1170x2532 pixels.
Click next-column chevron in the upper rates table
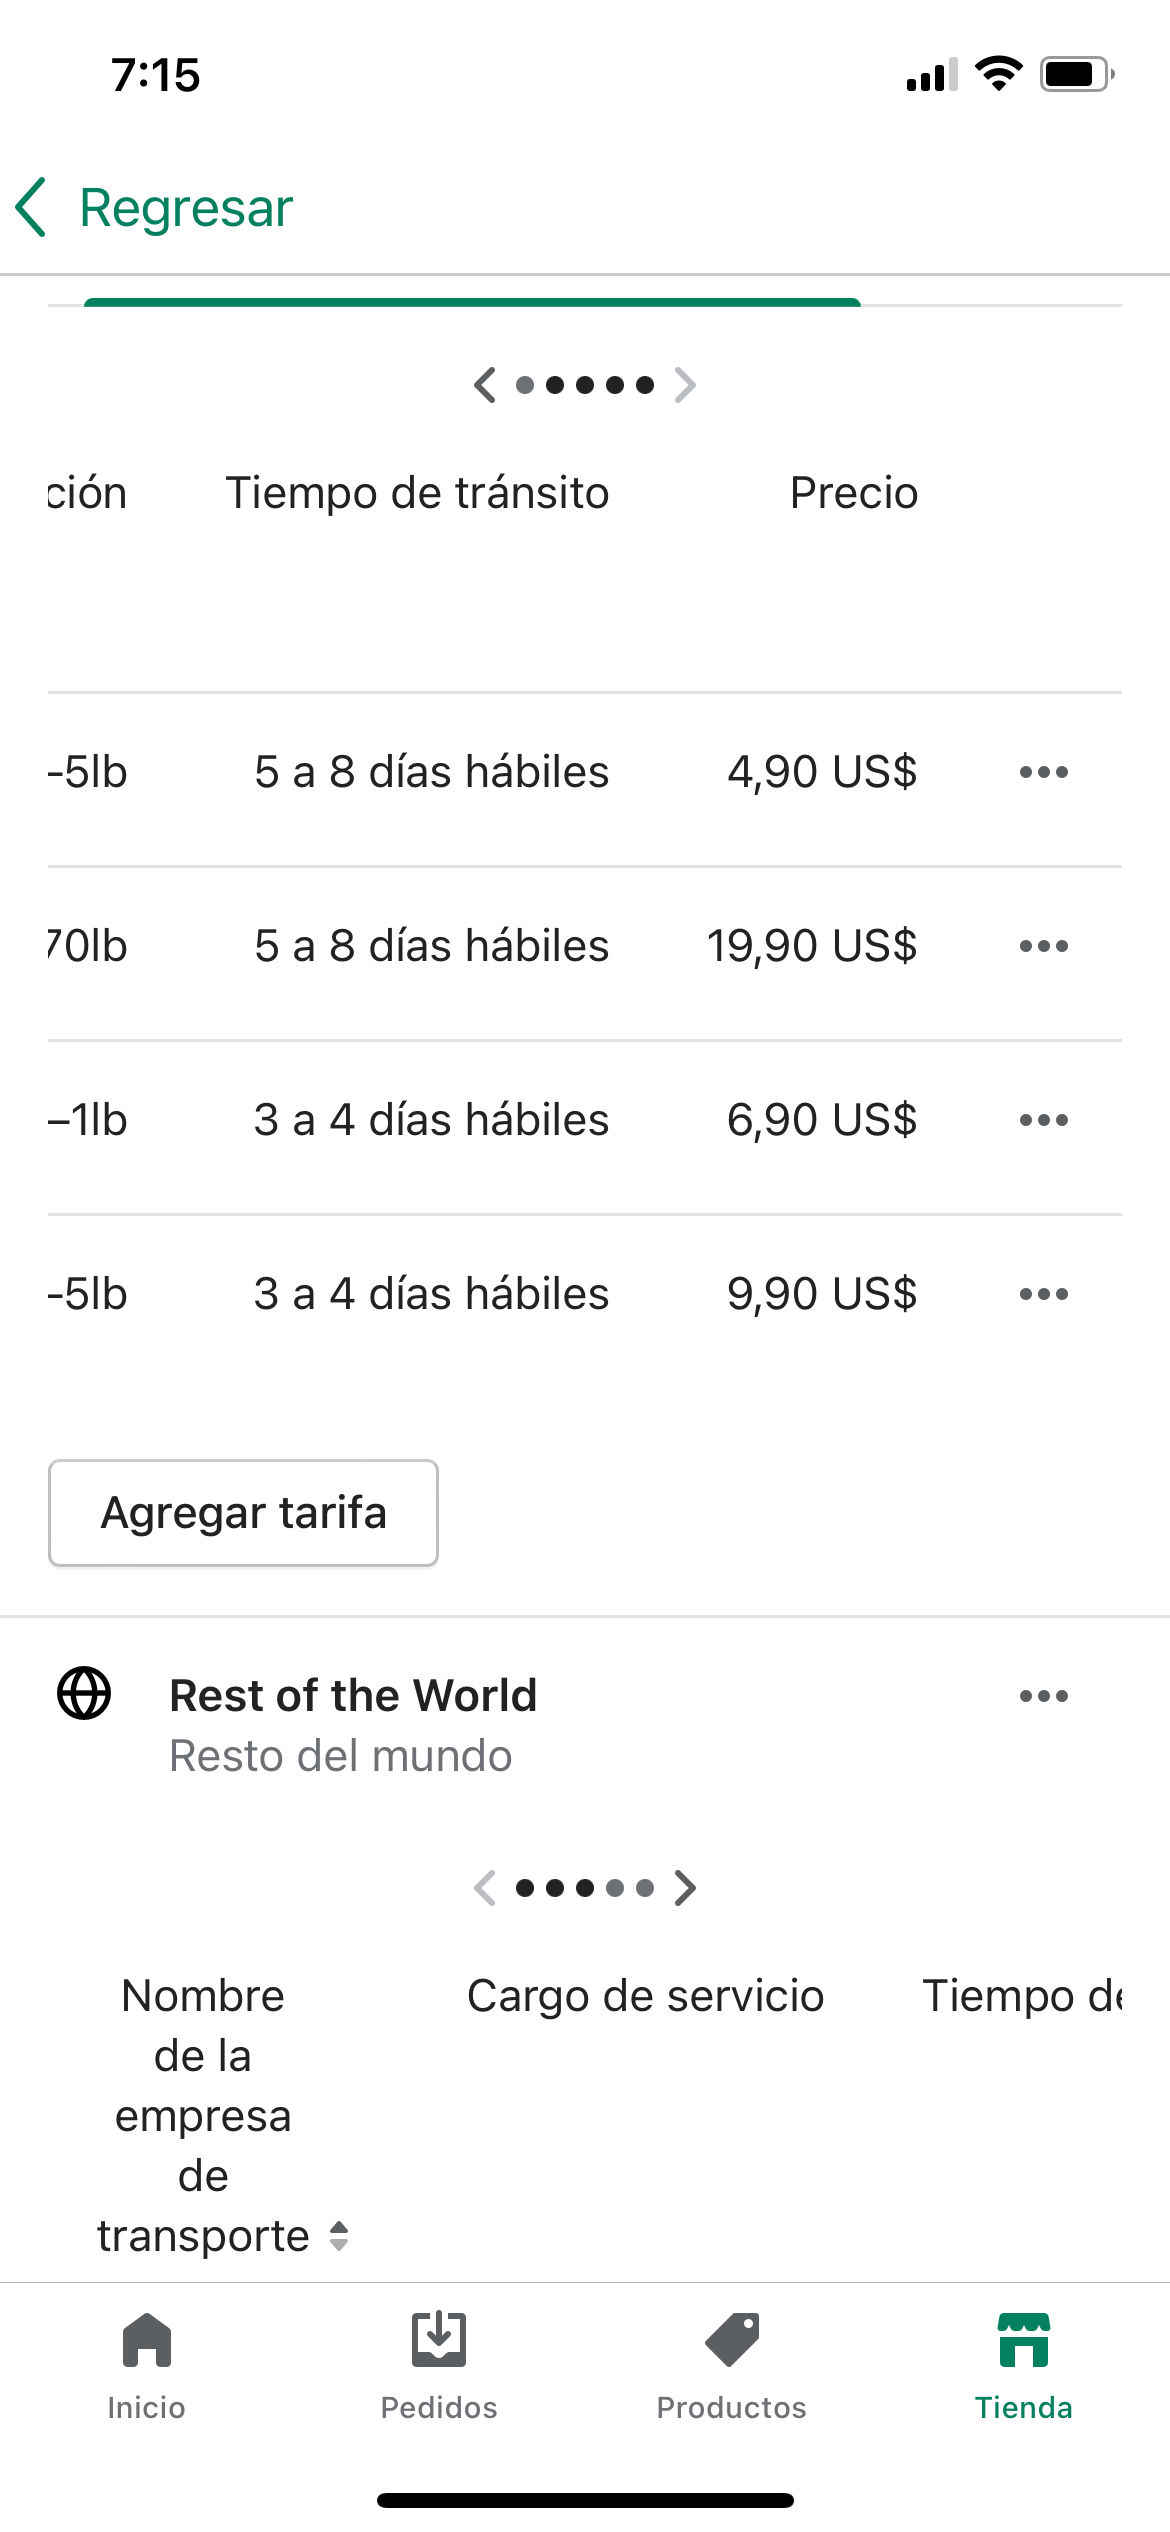685,385
